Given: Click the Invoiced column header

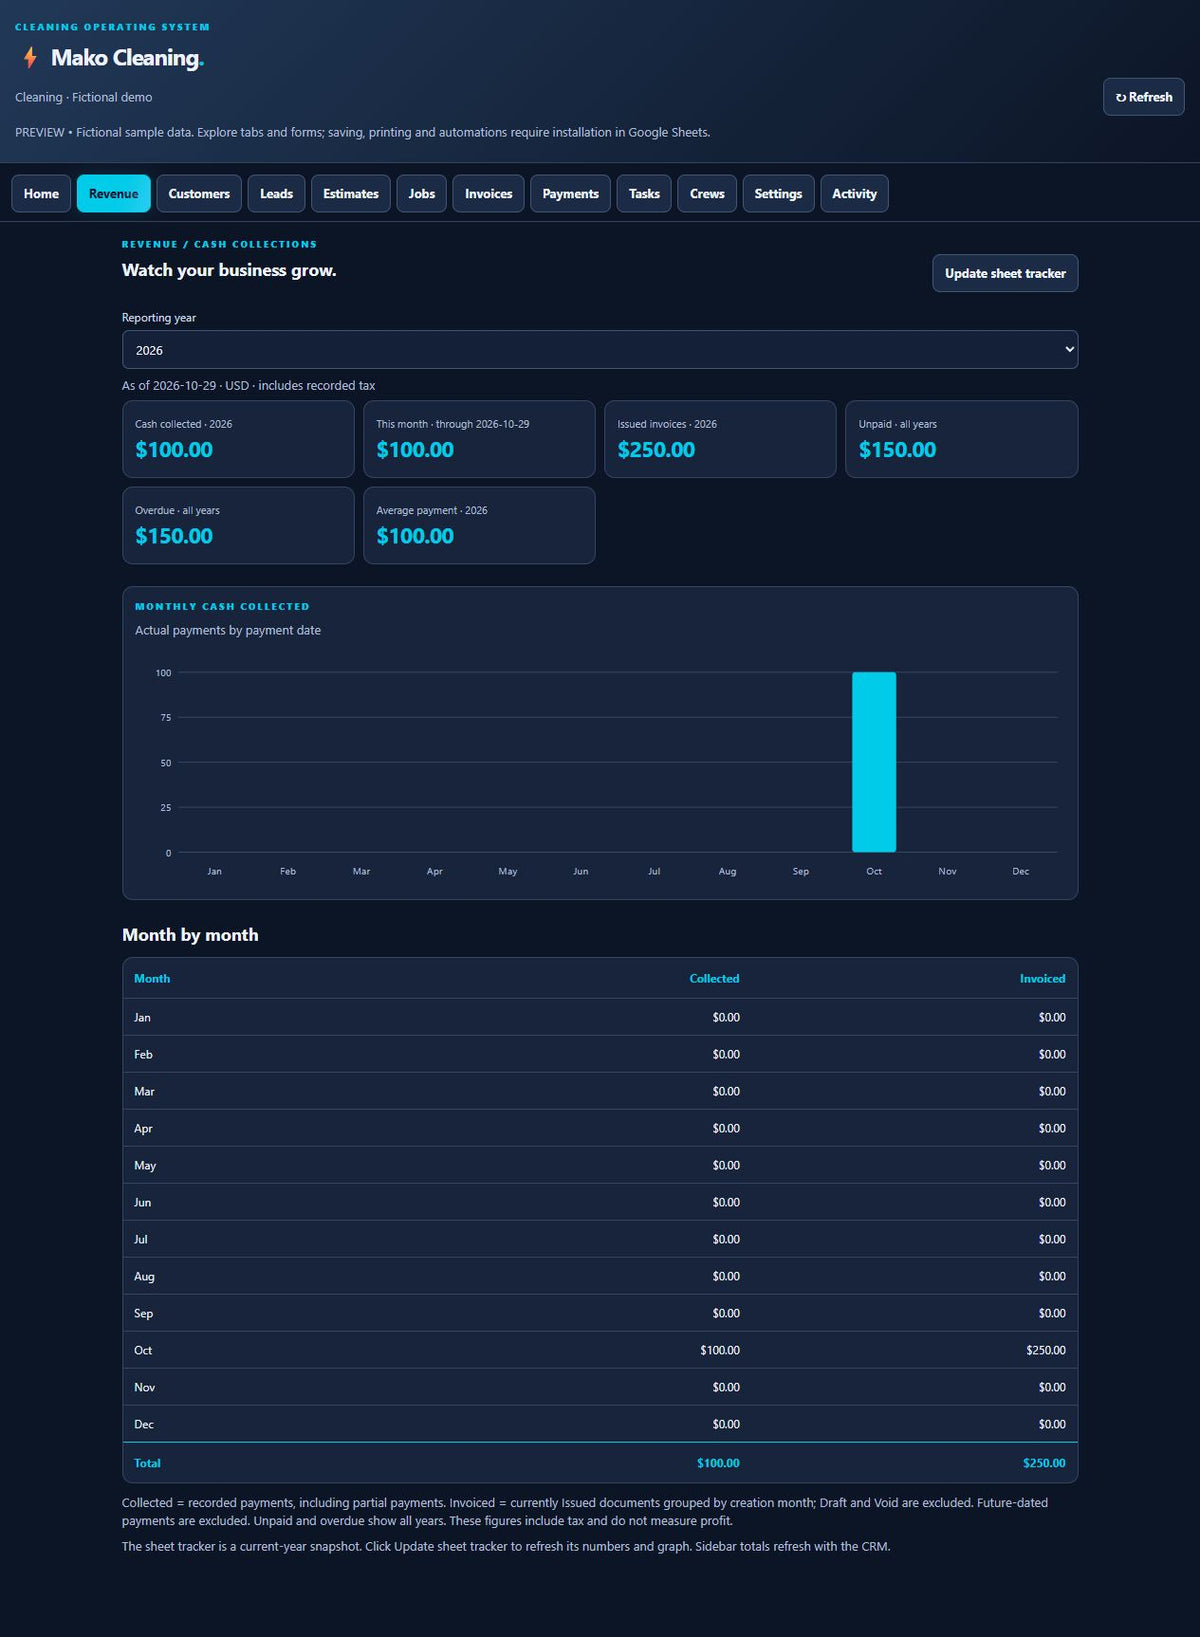Looking at the screenshot, I should click(x=1042, y=979).
